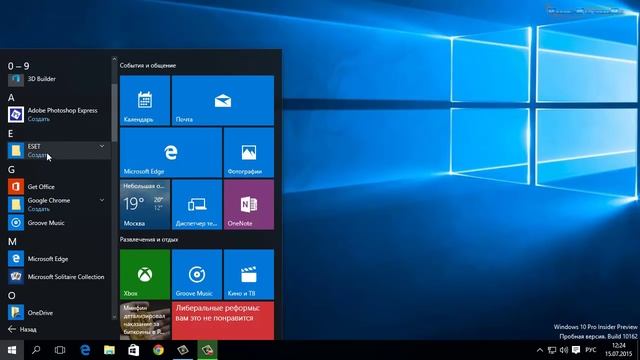
Task: Click the letter A section header
Action: [11, 98]
